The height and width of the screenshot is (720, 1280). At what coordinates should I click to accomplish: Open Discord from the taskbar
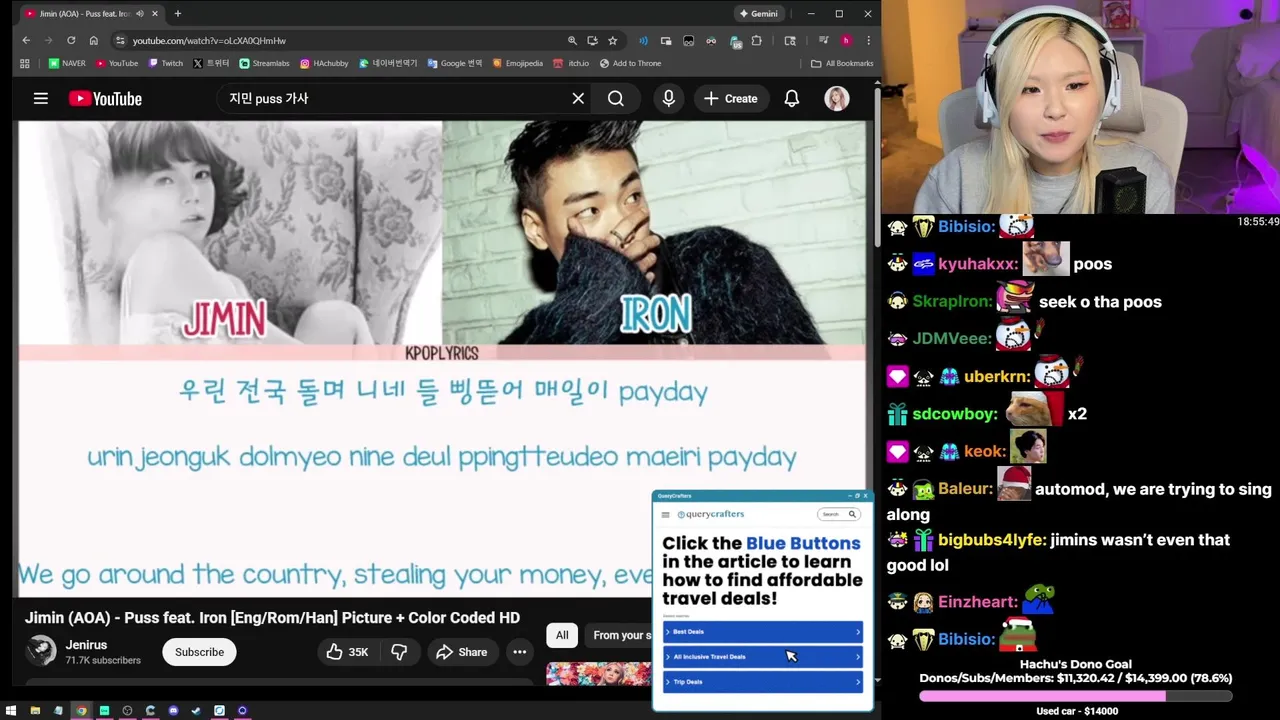coord(173,711)
